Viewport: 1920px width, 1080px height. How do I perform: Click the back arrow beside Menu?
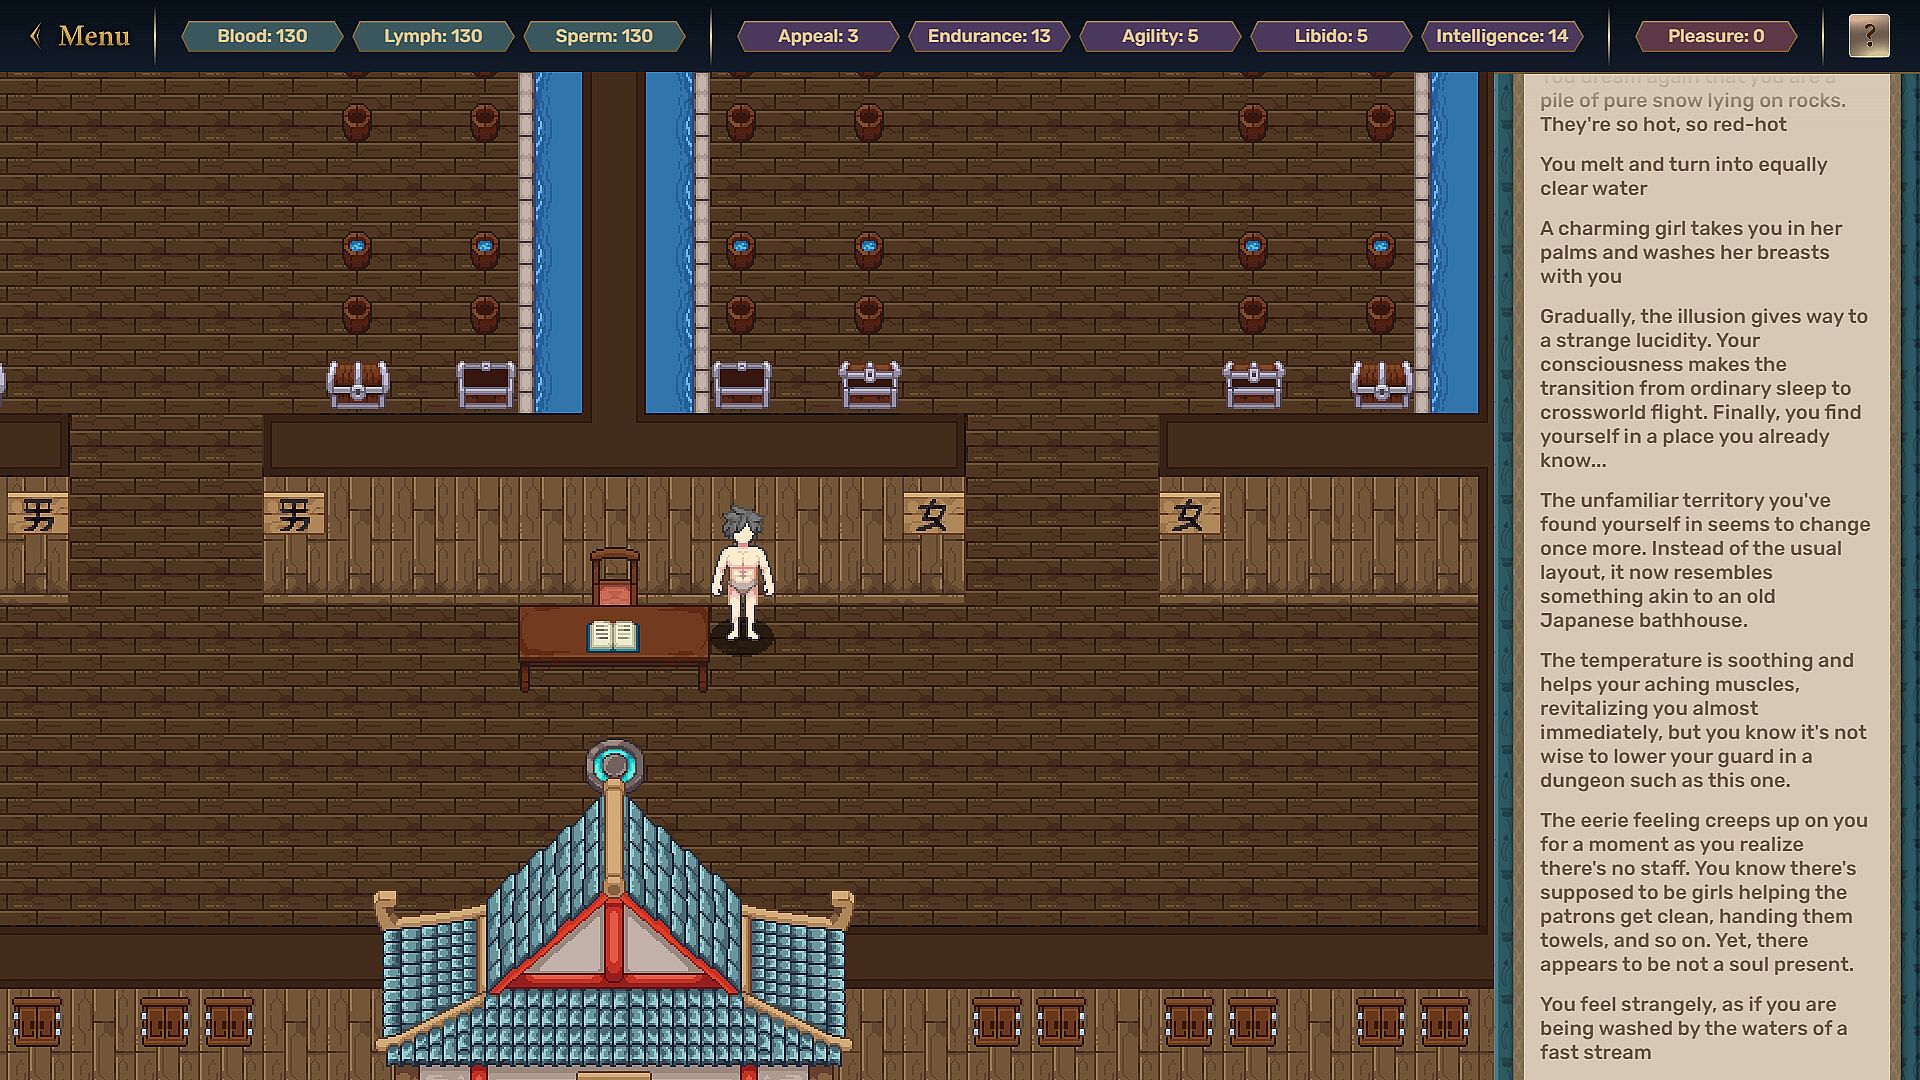[36, 36]
